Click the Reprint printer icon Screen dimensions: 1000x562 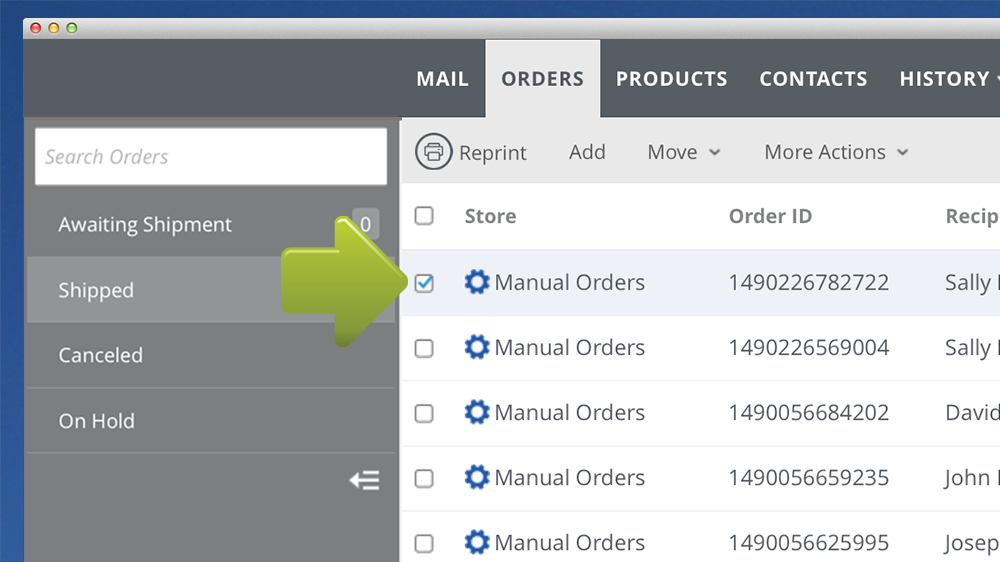[x=433, y=152]
